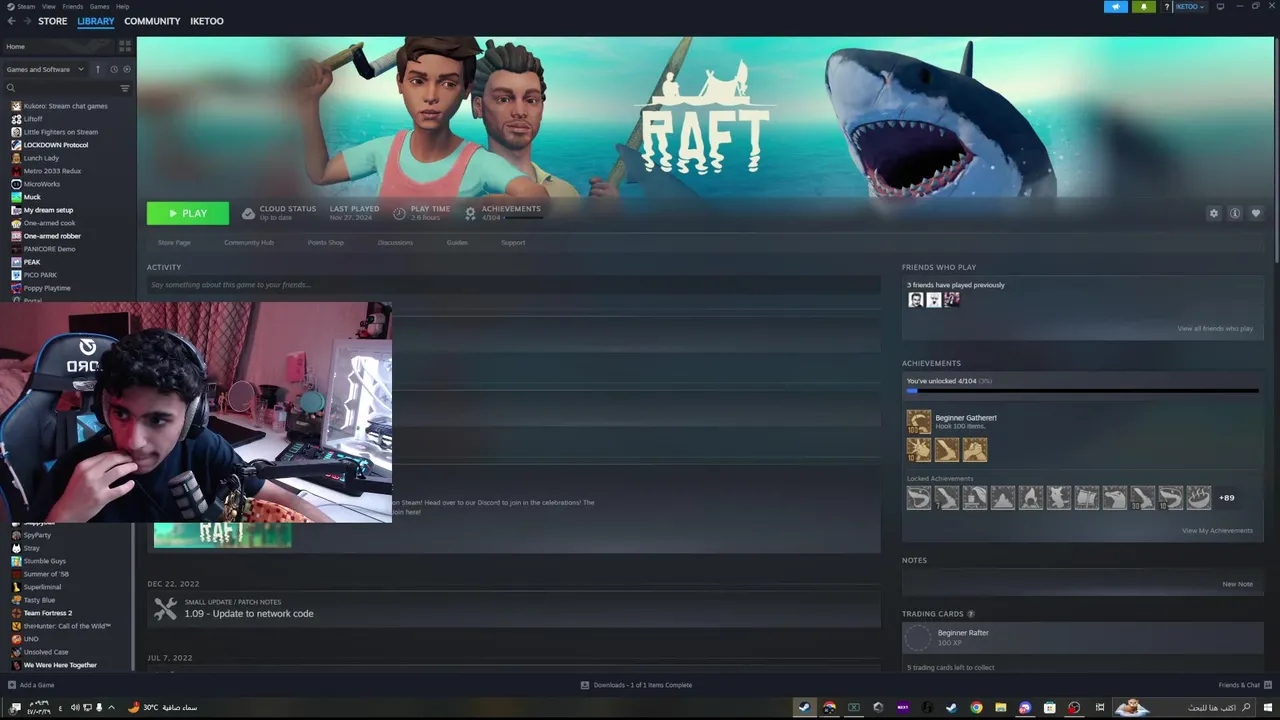Screen dimensions: 1280x720
Task: Click the first friend avatar
Action: pyautogui.click(x=915, y=299)
